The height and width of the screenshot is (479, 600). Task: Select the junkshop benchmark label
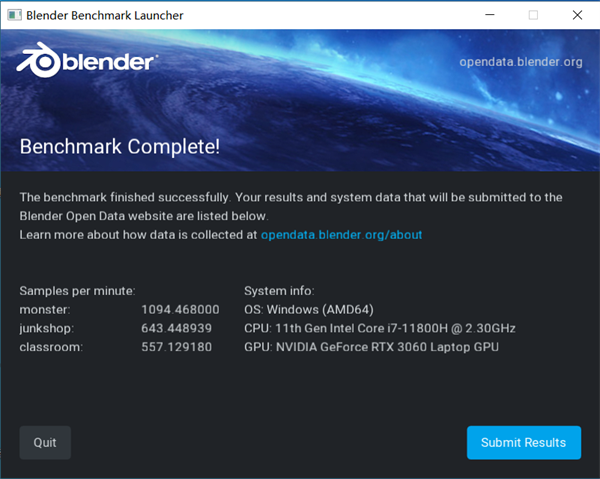[47, 328]
